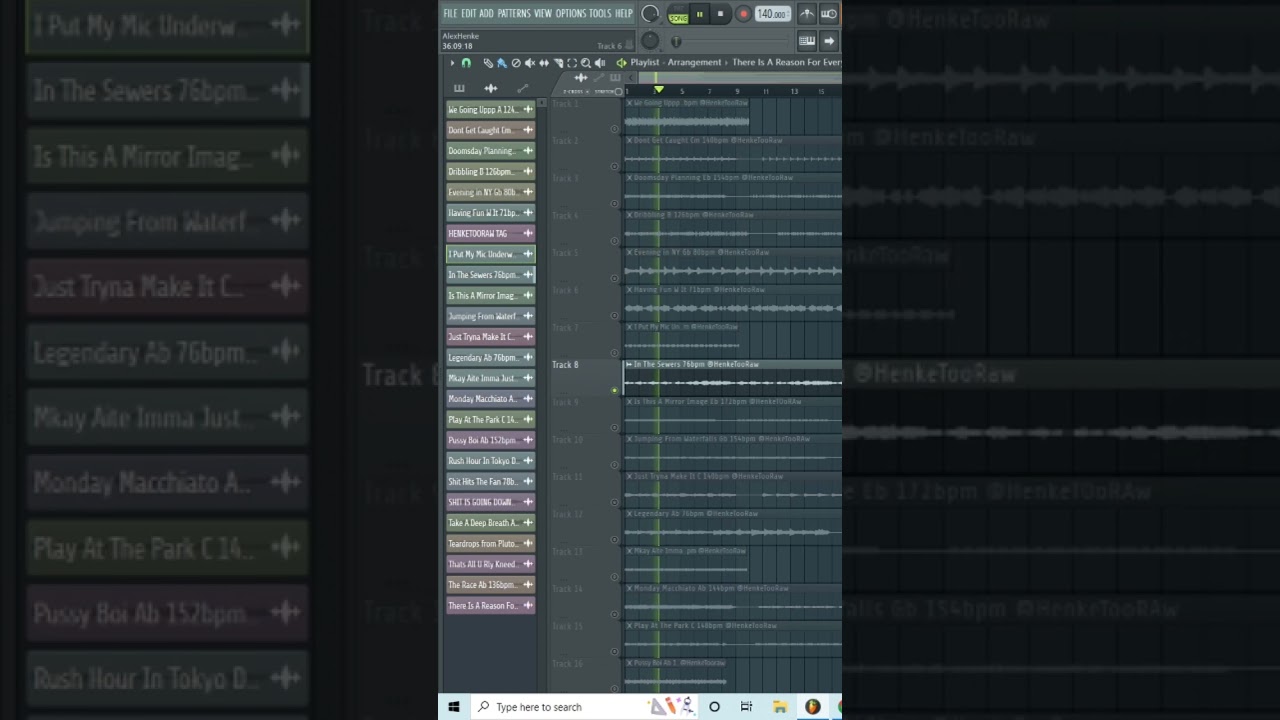The width and height of the screenshot is (1280, 720).
Task: Mute Track 2 with its toggle dot
Action: pyautogui.click(x=614, y=166)
